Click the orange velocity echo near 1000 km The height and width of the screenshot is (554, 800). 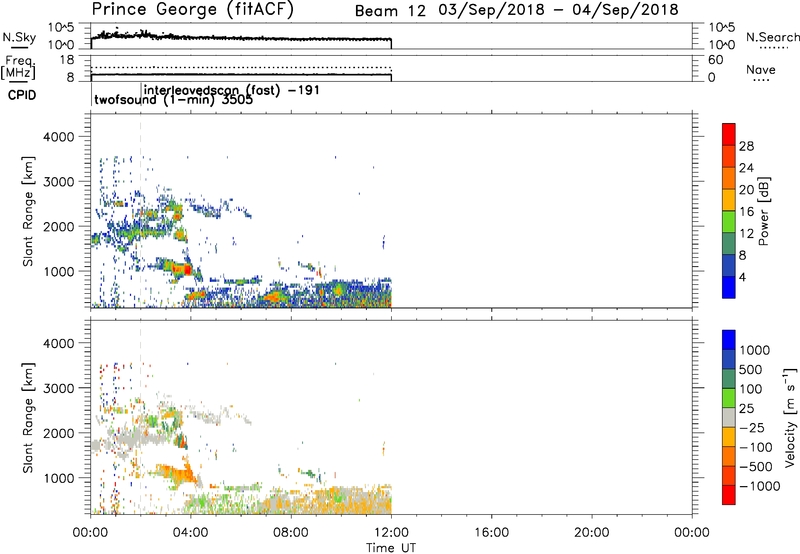pos(177,472)
